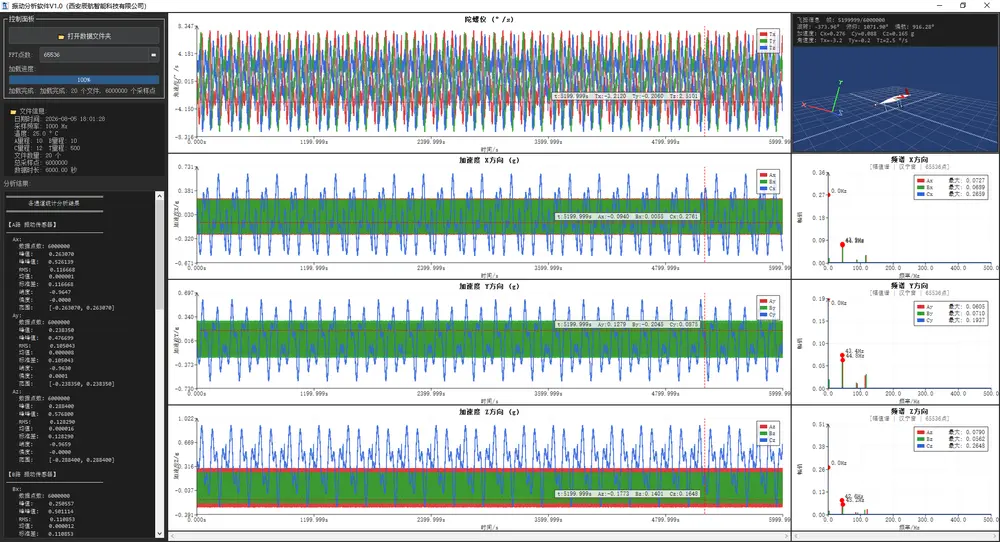Click the Tx red legend swatch in gyro plot
This screenshot has width=1000, height=542.
coord(763,34)
